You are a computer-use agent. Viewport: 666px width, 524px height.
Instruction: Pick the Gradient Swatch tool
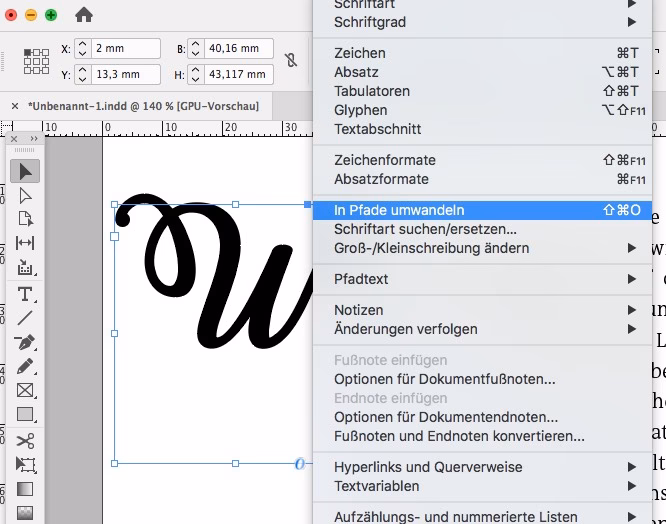click(x=25, y=489)
